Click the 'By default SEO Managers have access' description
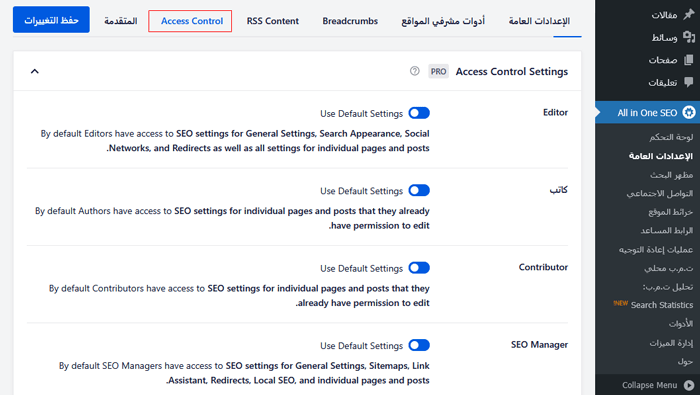Screen dimensions: 700x395 pos(244,373)
